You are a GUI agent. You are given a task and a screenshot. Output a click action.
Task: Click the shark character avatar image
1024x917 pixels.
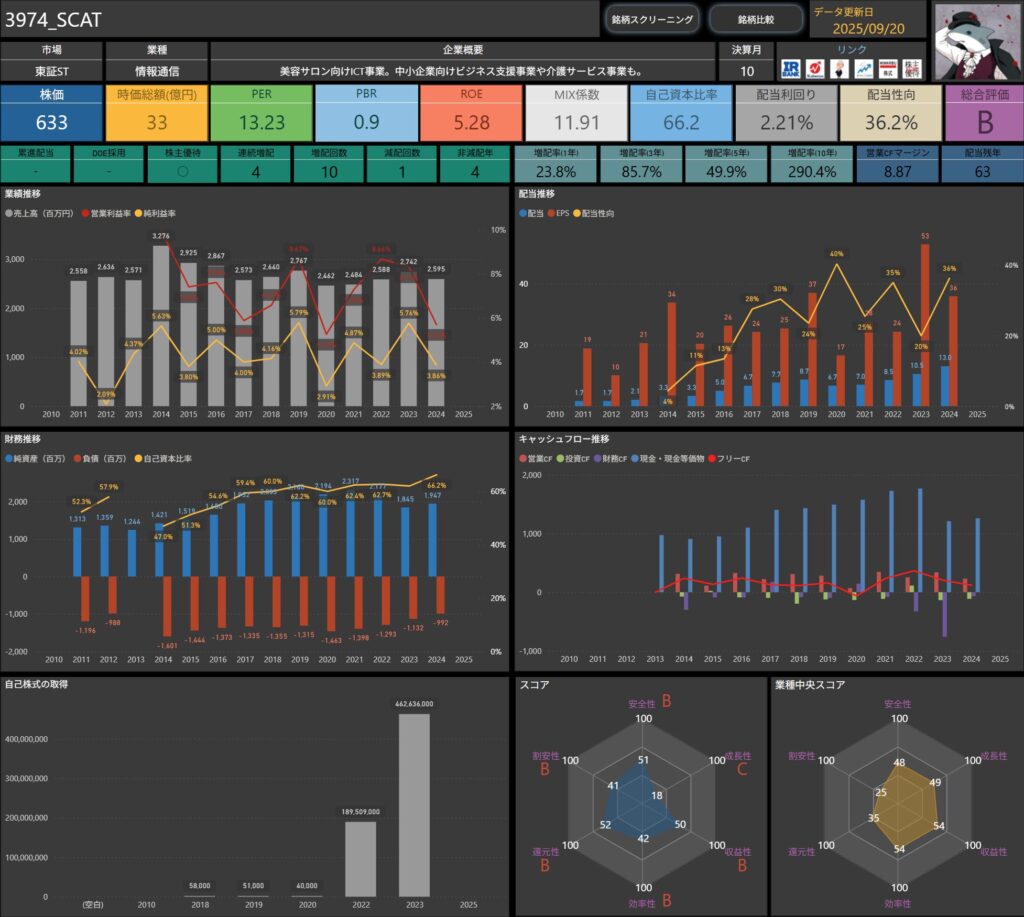click(976, 40)
